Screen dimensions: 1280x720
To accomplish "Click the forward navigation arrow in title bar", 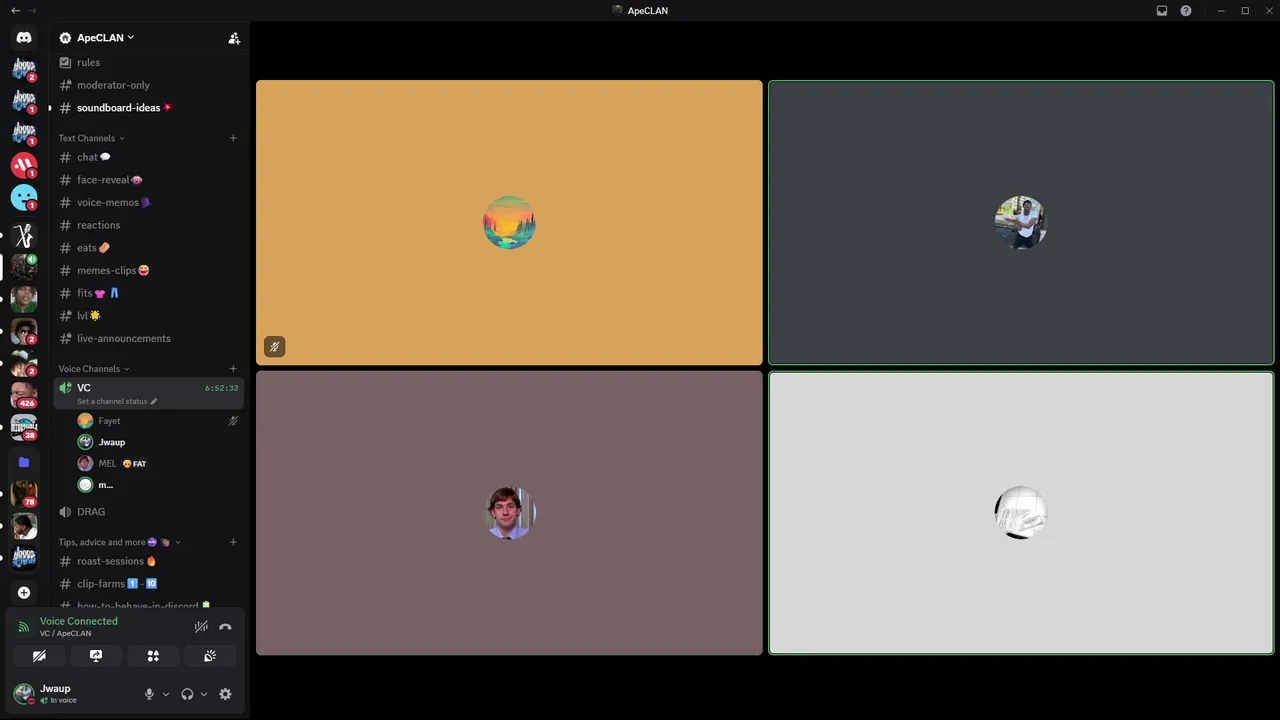I will coord(32,10).
